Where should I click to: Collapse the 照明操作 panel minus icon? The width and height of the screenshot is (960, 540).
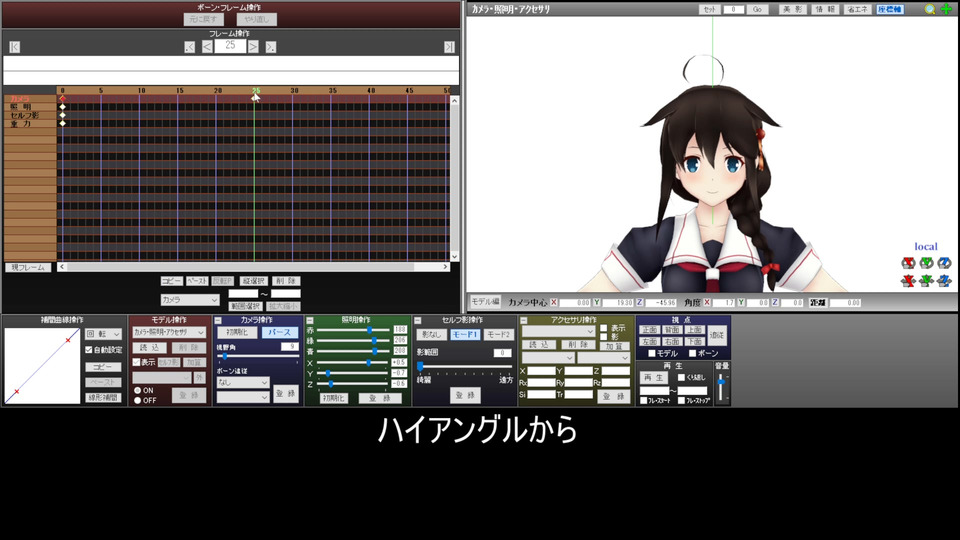point(310,320)
